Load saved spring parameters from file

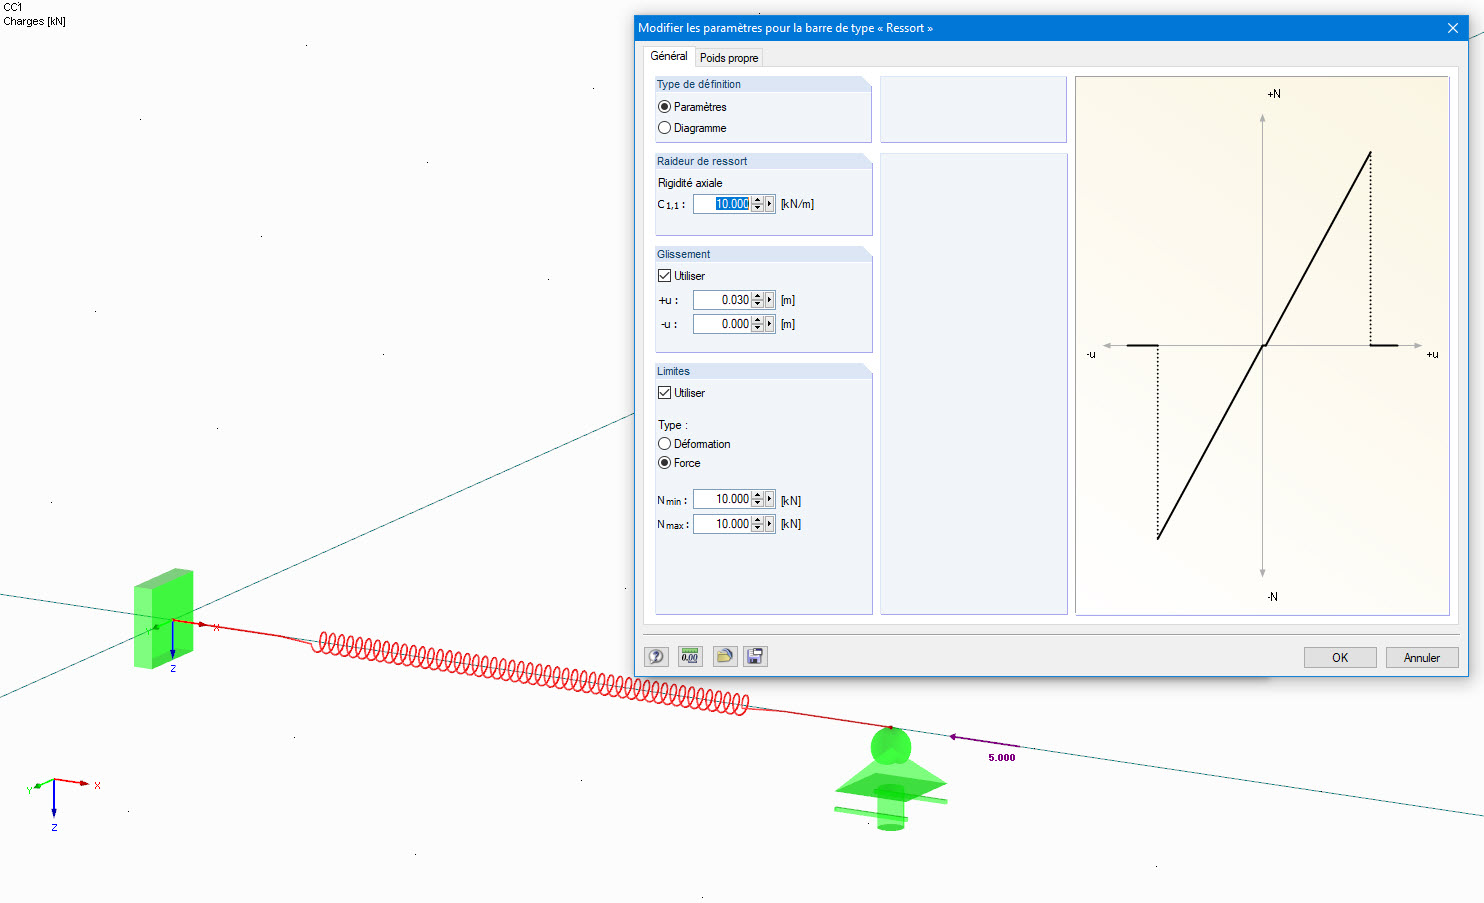click(724, 656)
